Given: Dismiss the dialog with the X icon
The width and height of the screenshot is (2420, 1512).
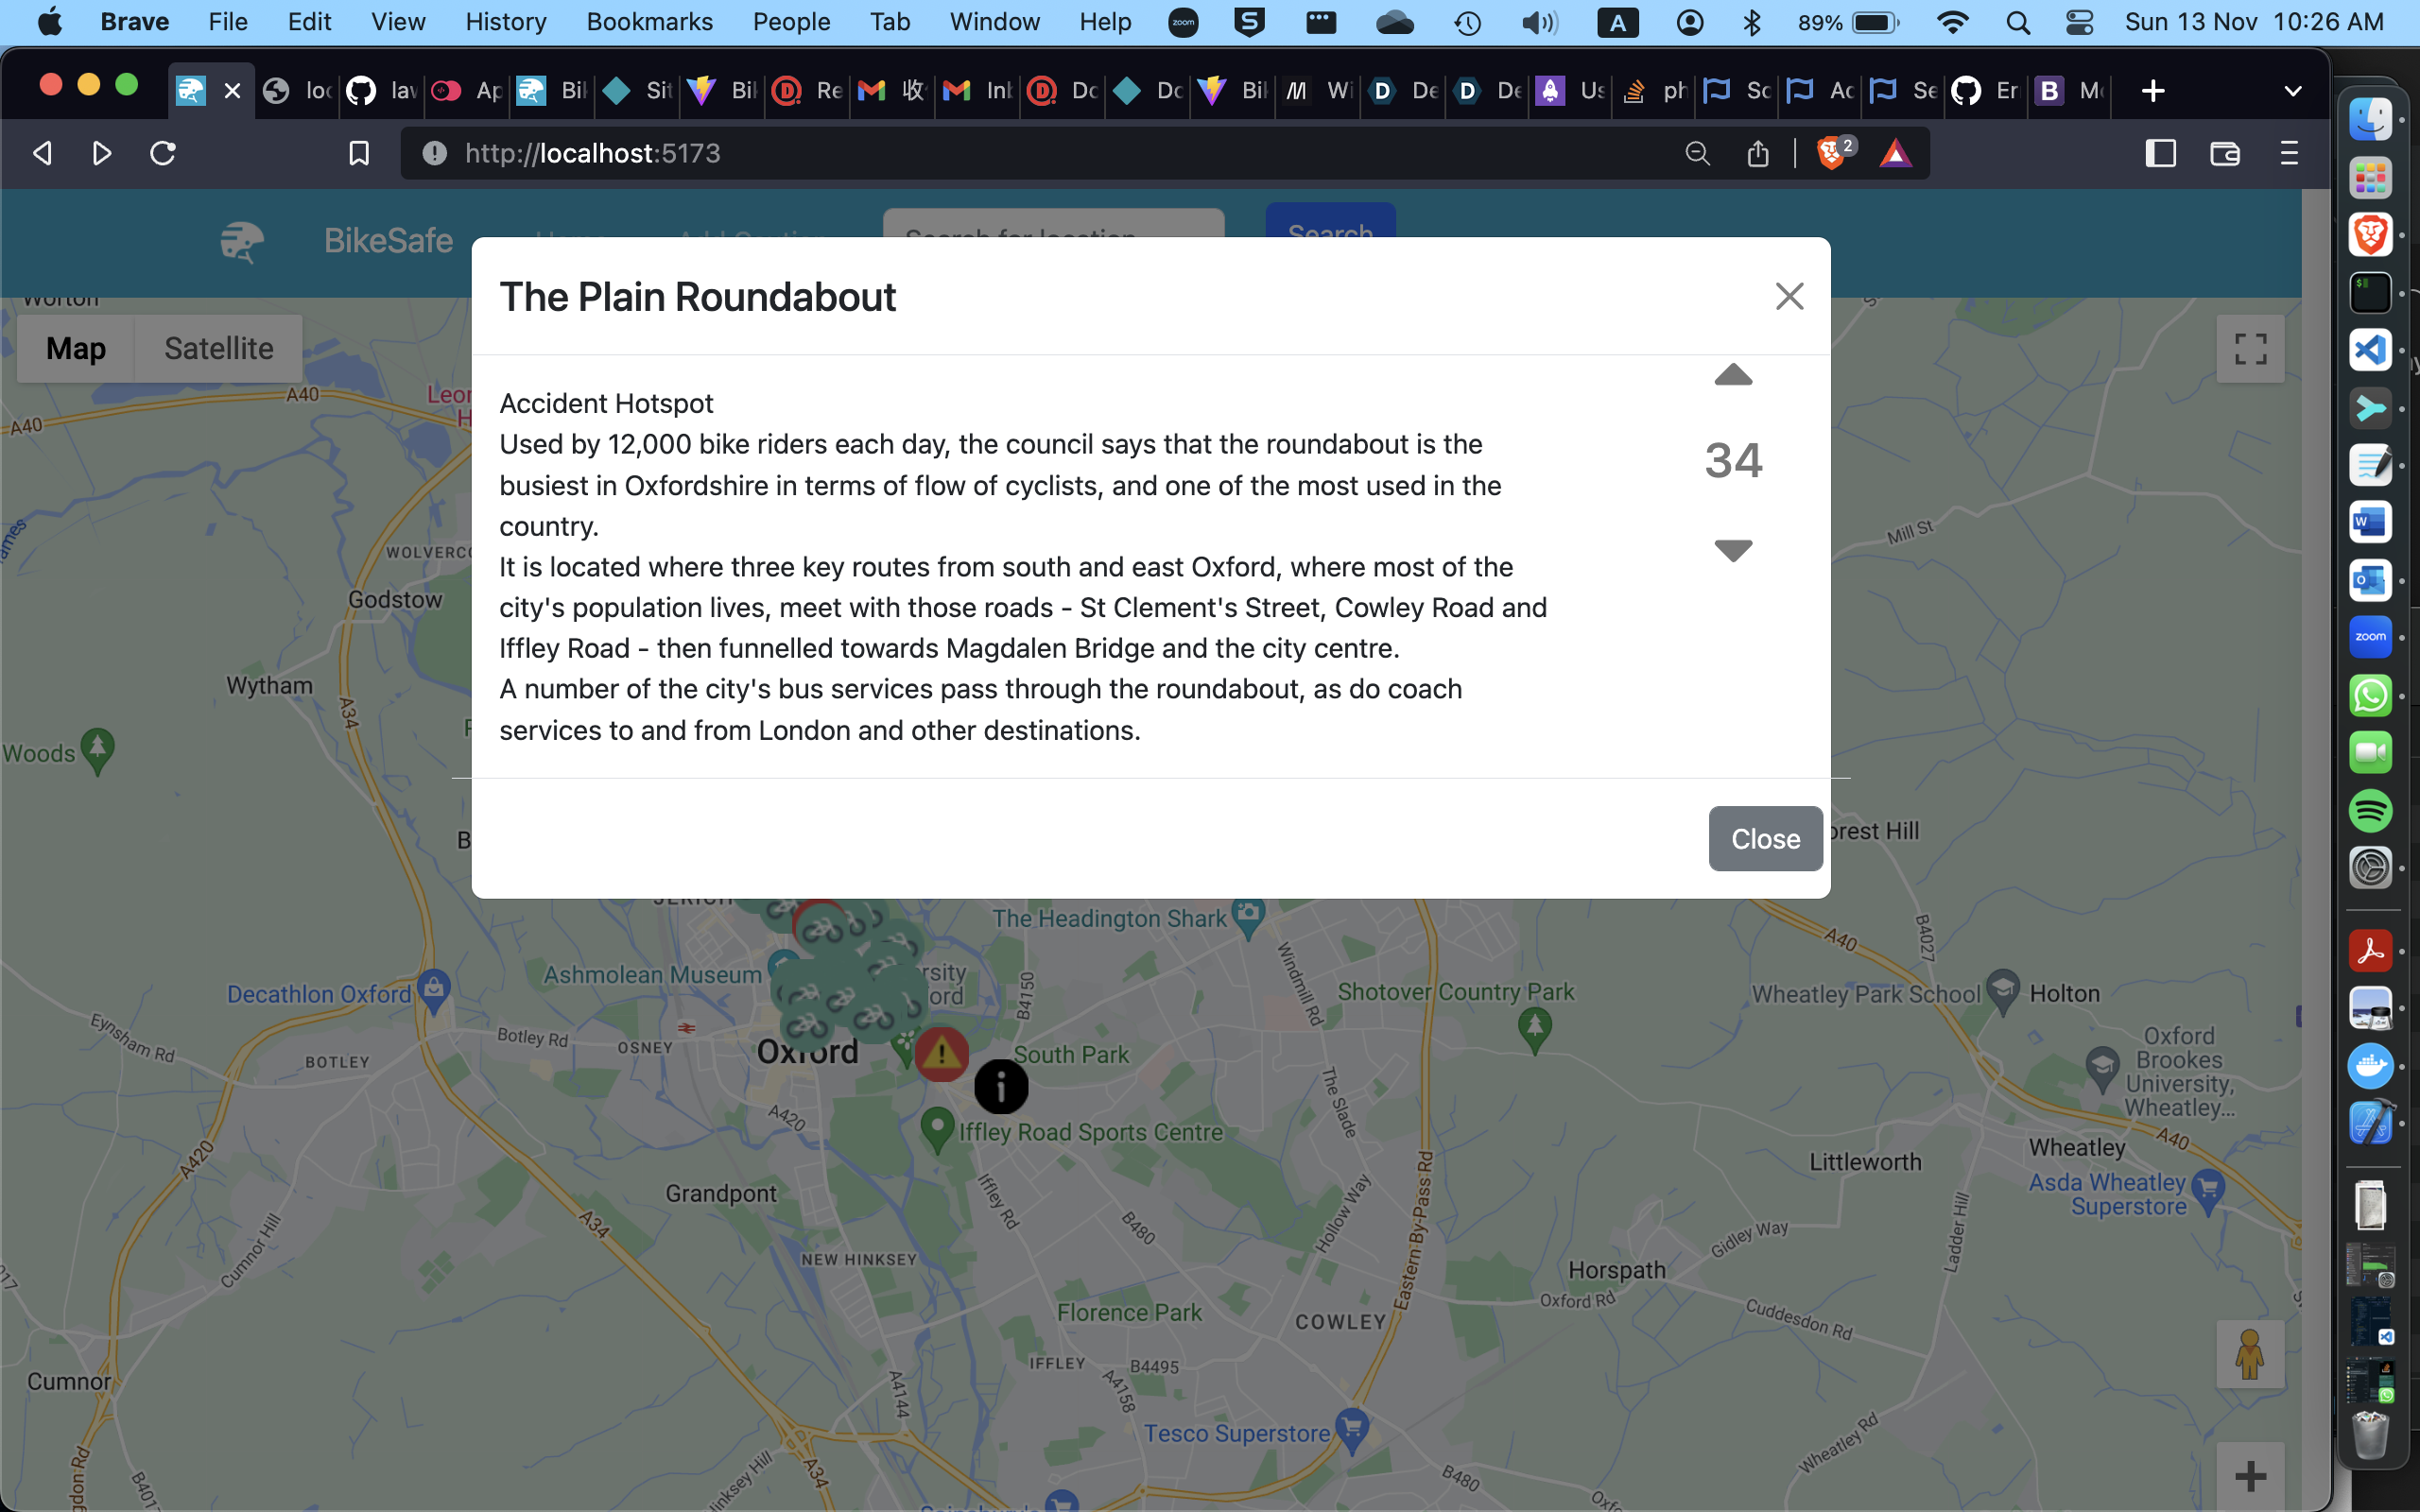Looking at the screenshot, I should [x=1789, y=296].
